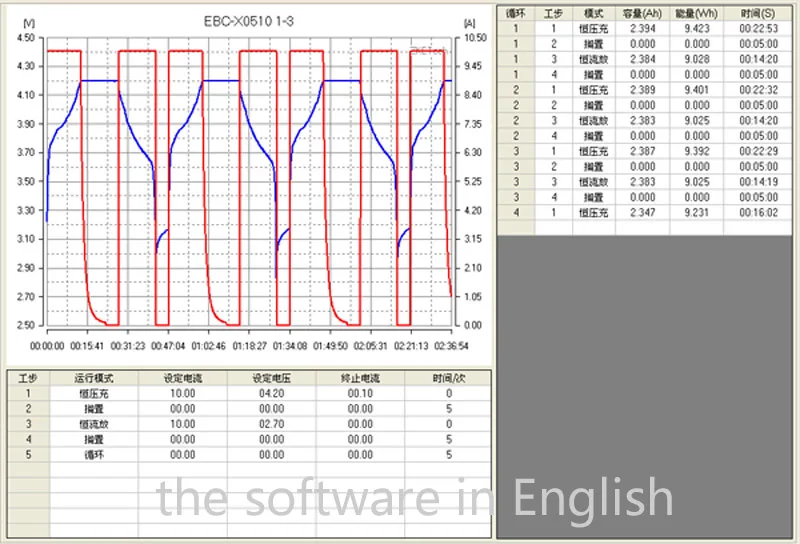Click energy cell 9.231
Image resolution: width=800 pixels, height=544 pixels.
coord(696,212)
